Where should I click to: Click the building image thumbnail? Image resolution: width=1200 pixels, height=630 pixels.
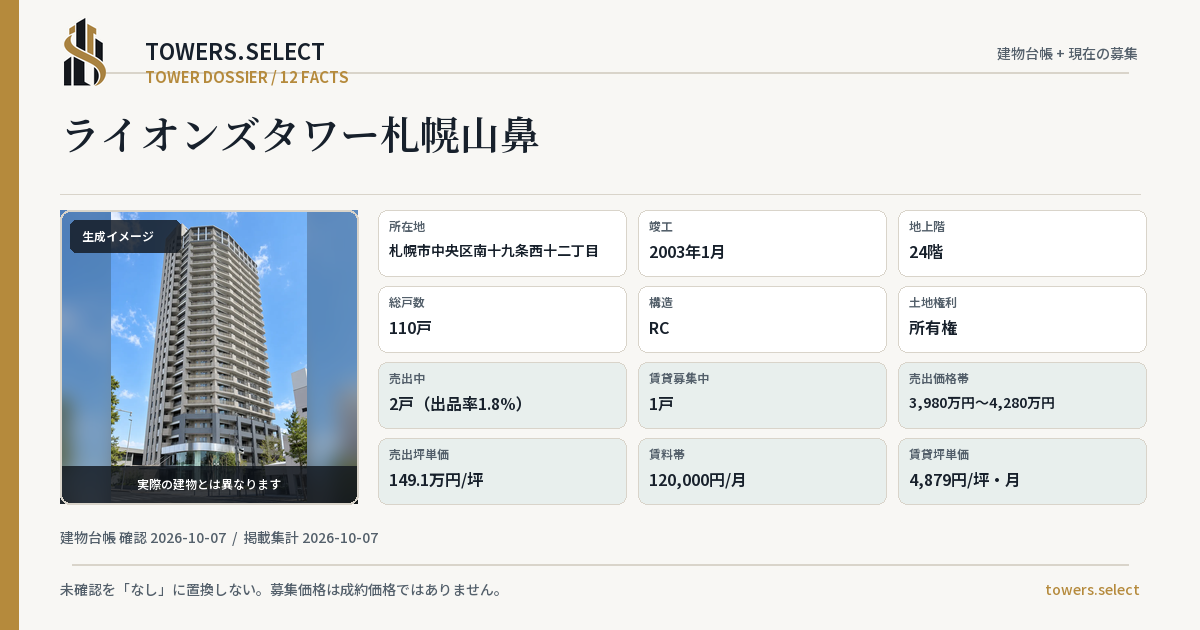(209, 357)
